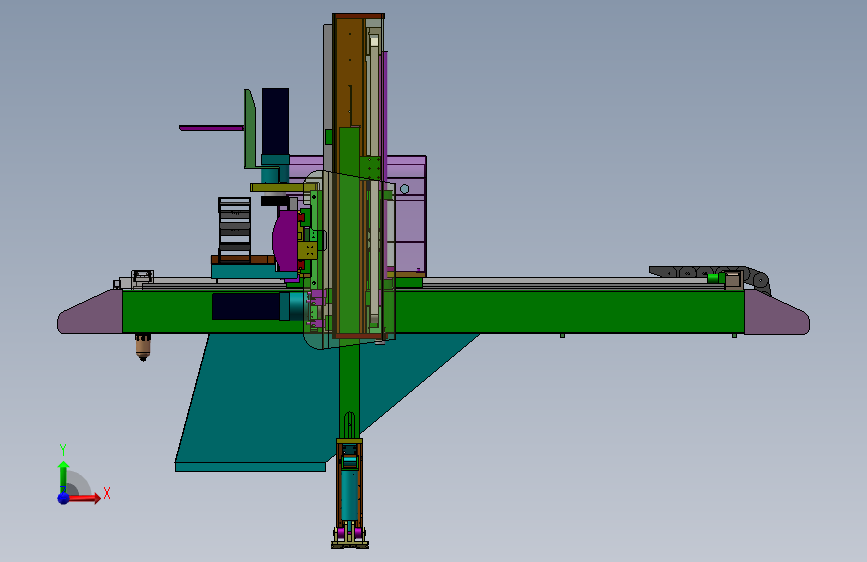The width and height of the screenshot is (867, 562).
Task: Select the thin purple horizontal rod
Action: pos(211,128)
